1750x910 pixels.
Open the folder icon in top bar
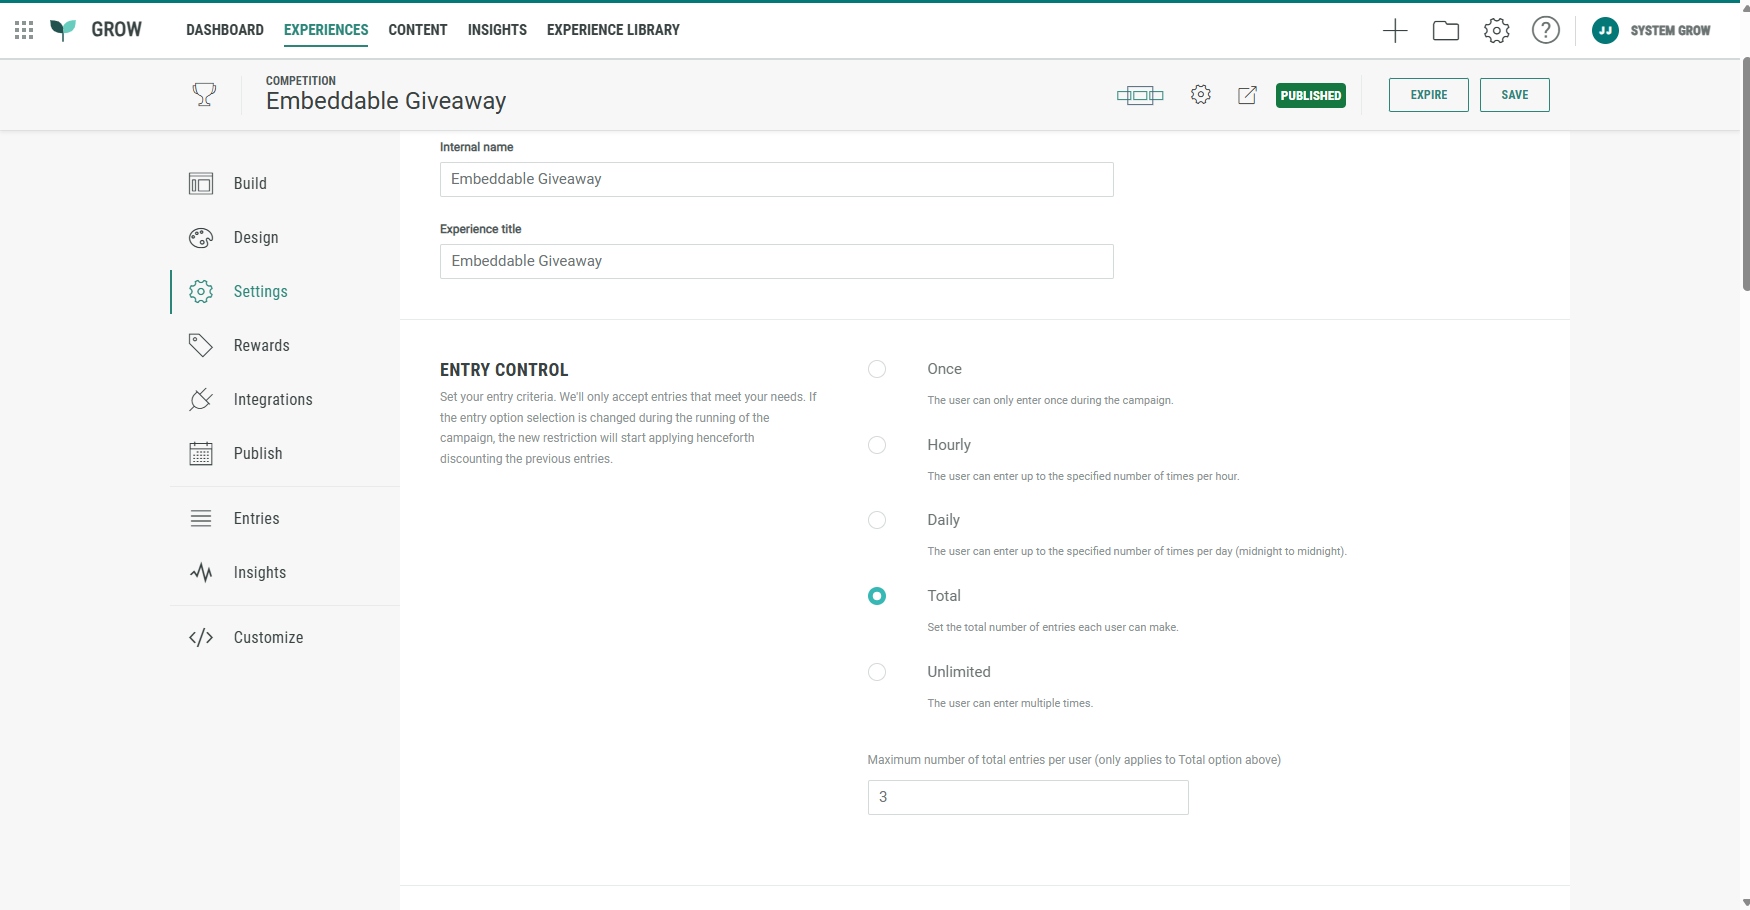pos(1445,31)
